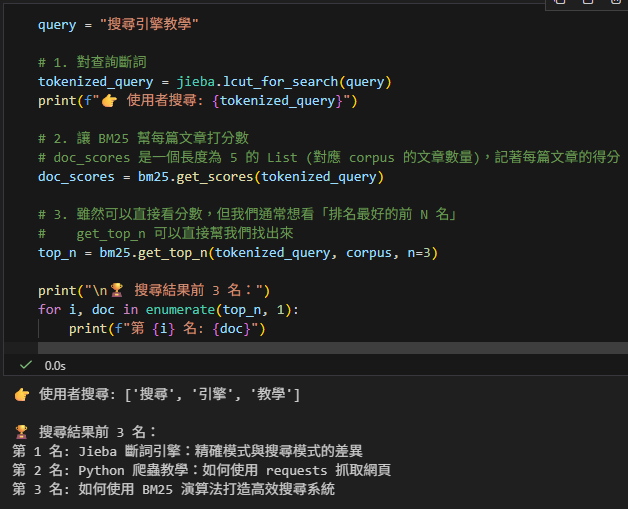The image size is (628, 509).
Task: Click the 0.0s execution time label
Action: pos(55,366)
